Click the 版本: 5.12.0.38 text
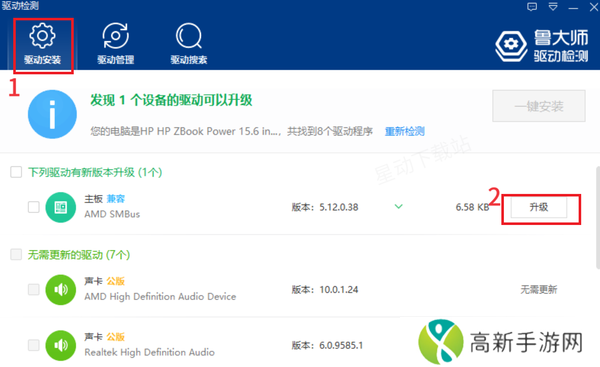600x367 pixels. coord(325,207)
